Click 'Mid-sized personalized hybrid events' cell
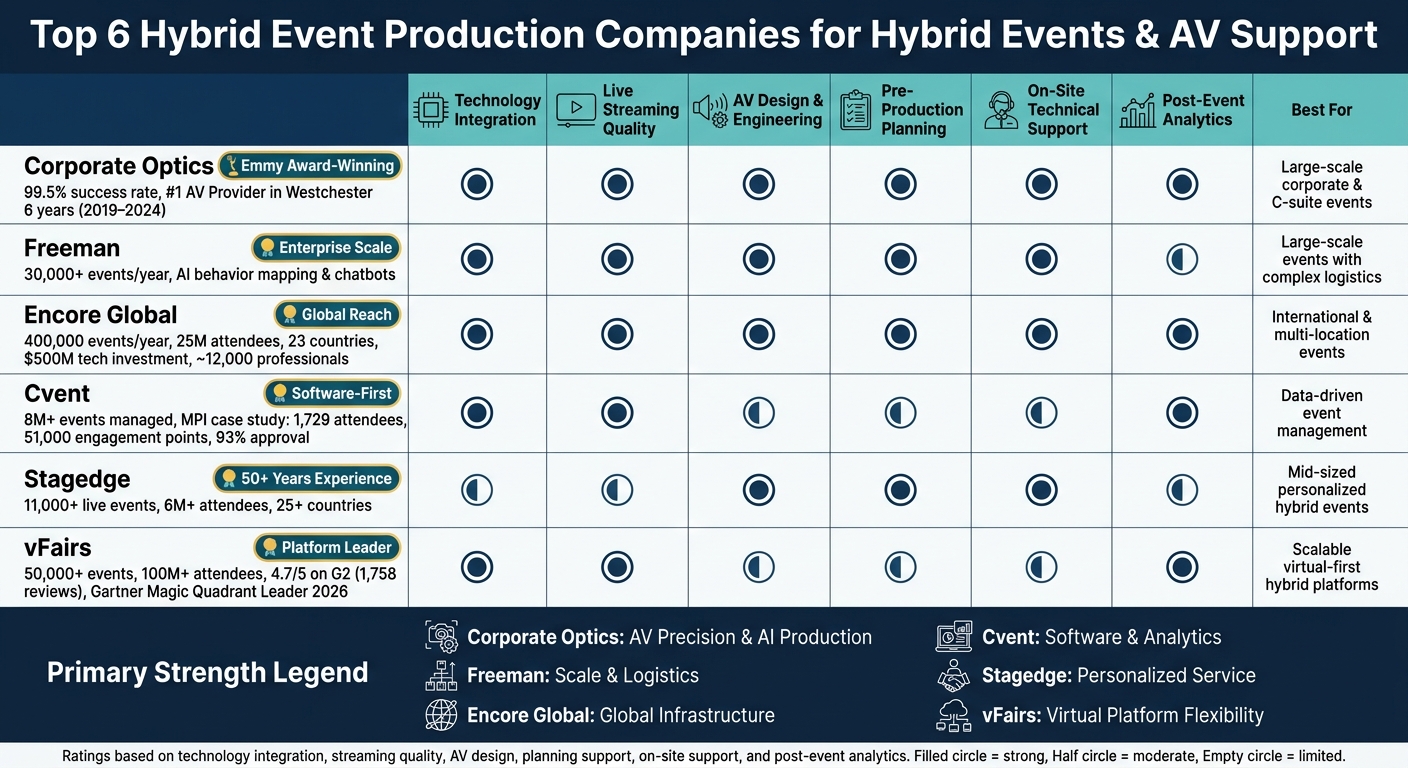The image size is (1408, 768). (1321, 490)
